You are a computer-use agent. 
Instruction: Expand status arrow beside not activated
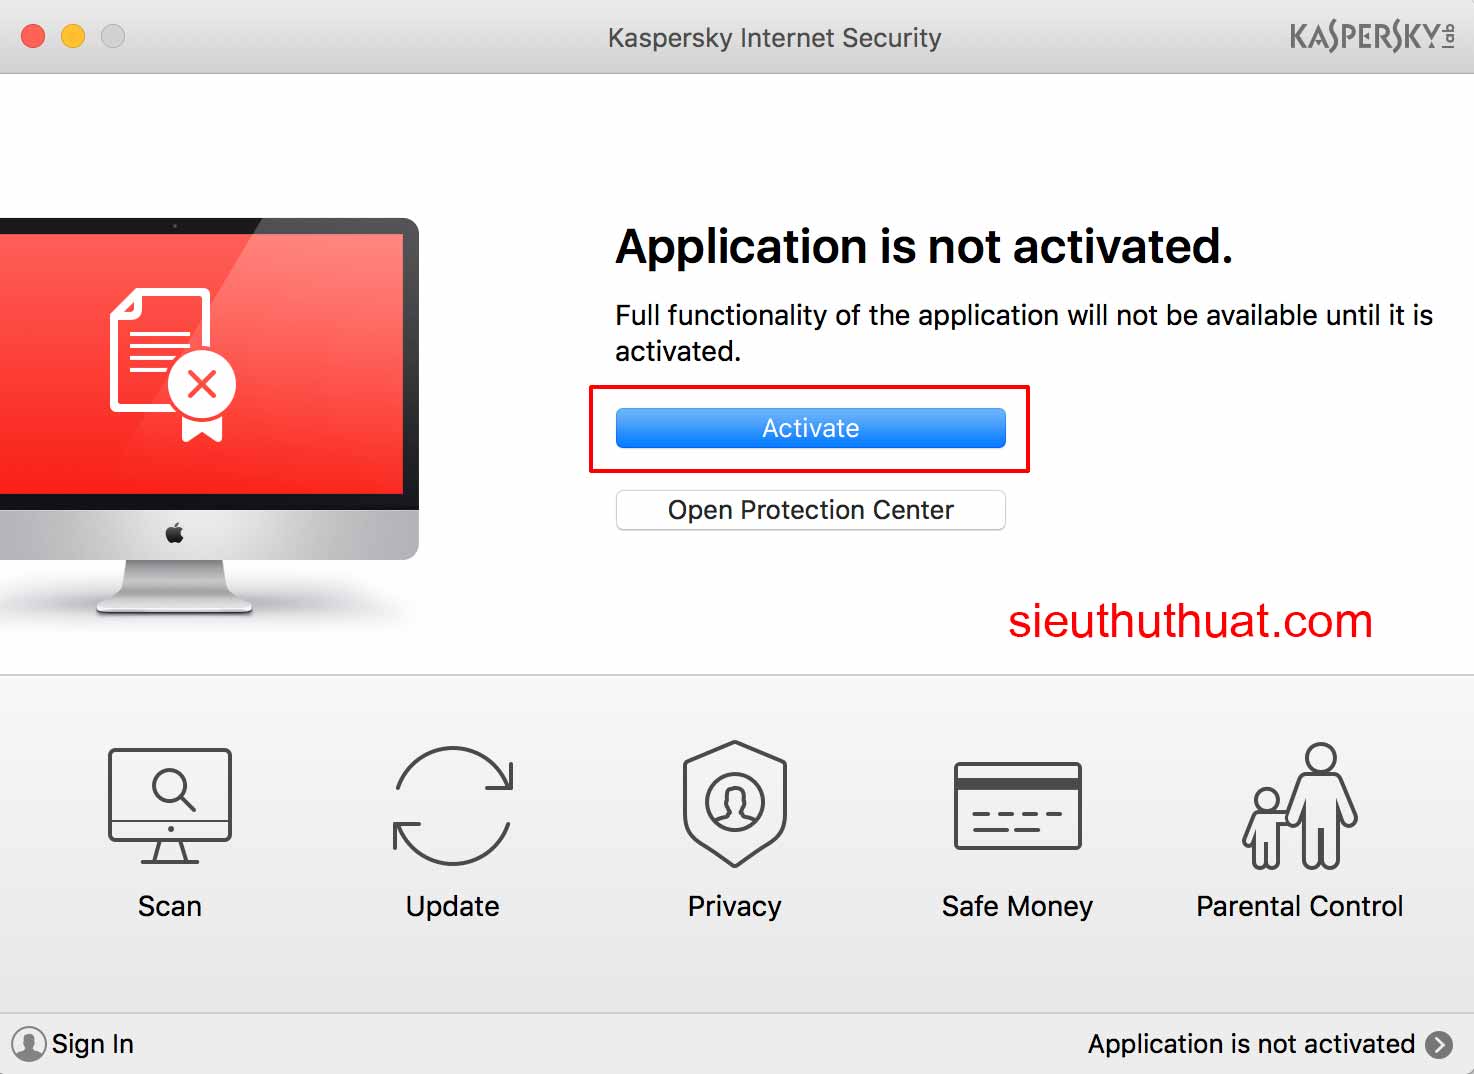pos(1439,1044)
